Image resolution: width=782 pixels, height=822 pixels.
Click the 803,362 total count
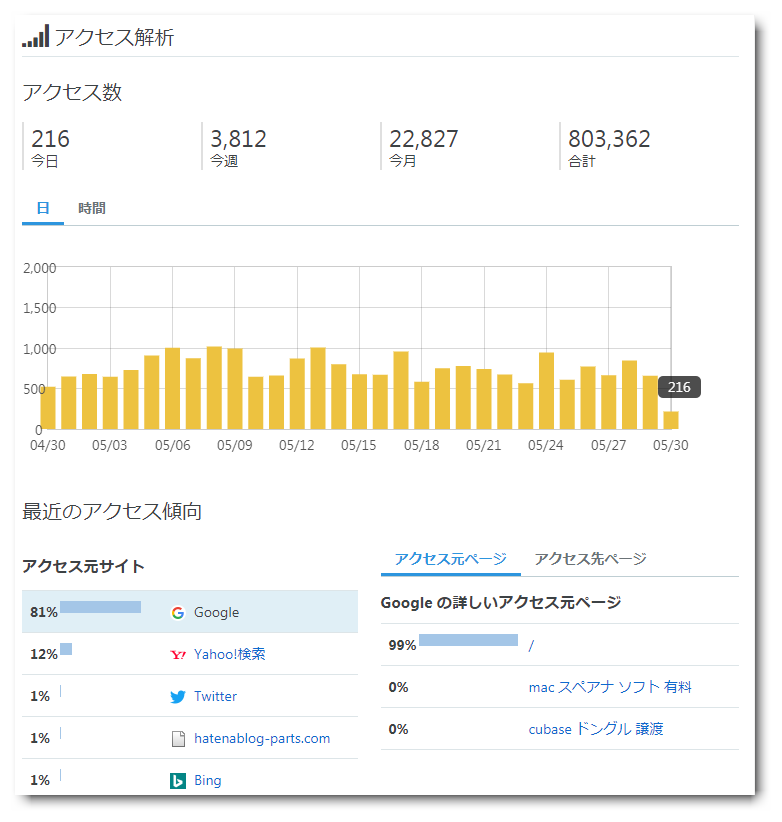click(x=609, y=139)
